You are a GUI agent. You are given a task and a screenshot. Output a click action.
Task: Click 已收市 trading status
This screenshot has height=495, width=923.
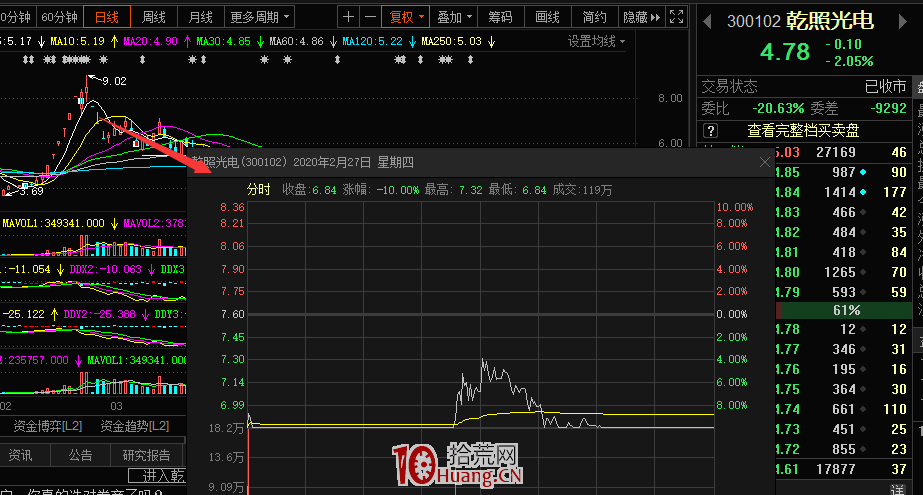(885, 87)
